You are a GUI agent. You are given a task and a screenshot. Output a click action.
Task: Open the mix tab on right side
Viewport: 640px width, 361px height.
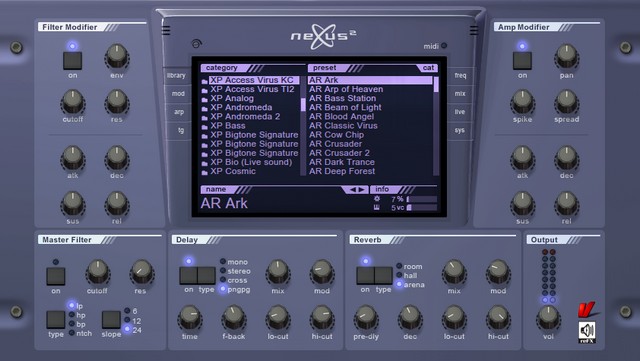460,94
